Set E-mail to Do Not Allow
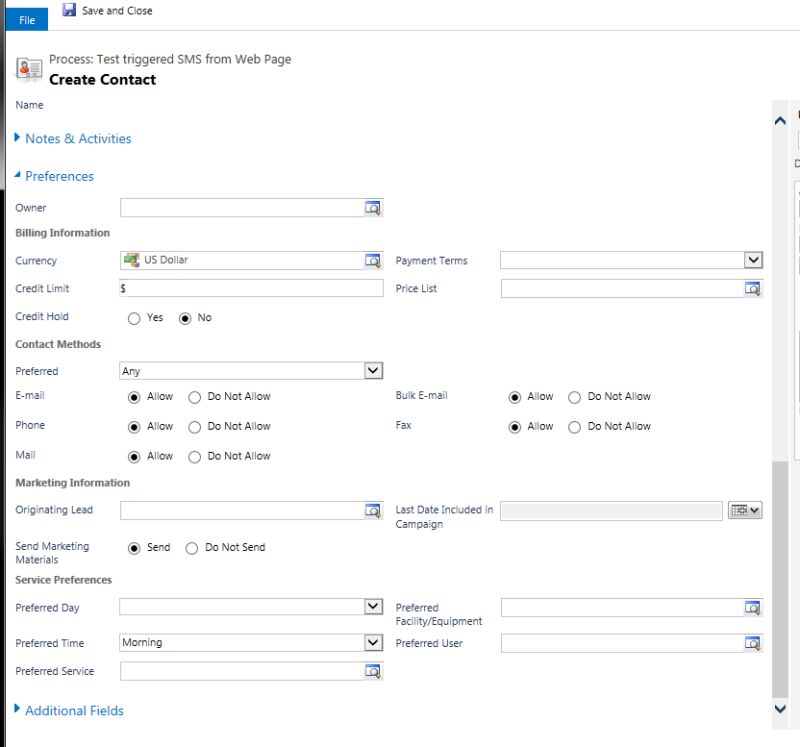 (x=195, y=397)
